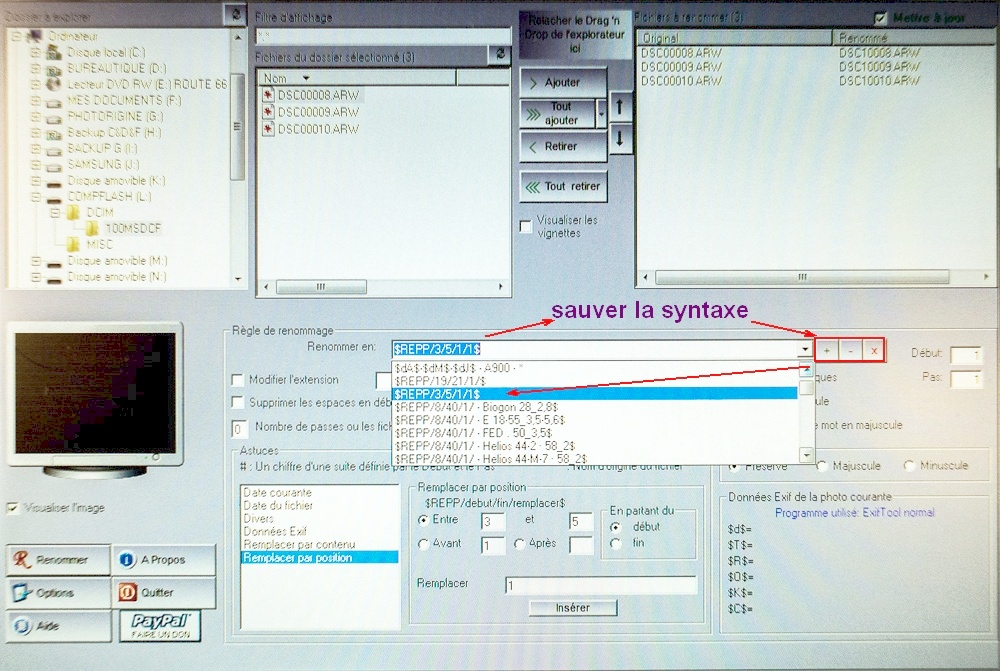The width and height of the screenshot is (1000, 671).
Task: Open the Options dialog
Action: (57, 593)
